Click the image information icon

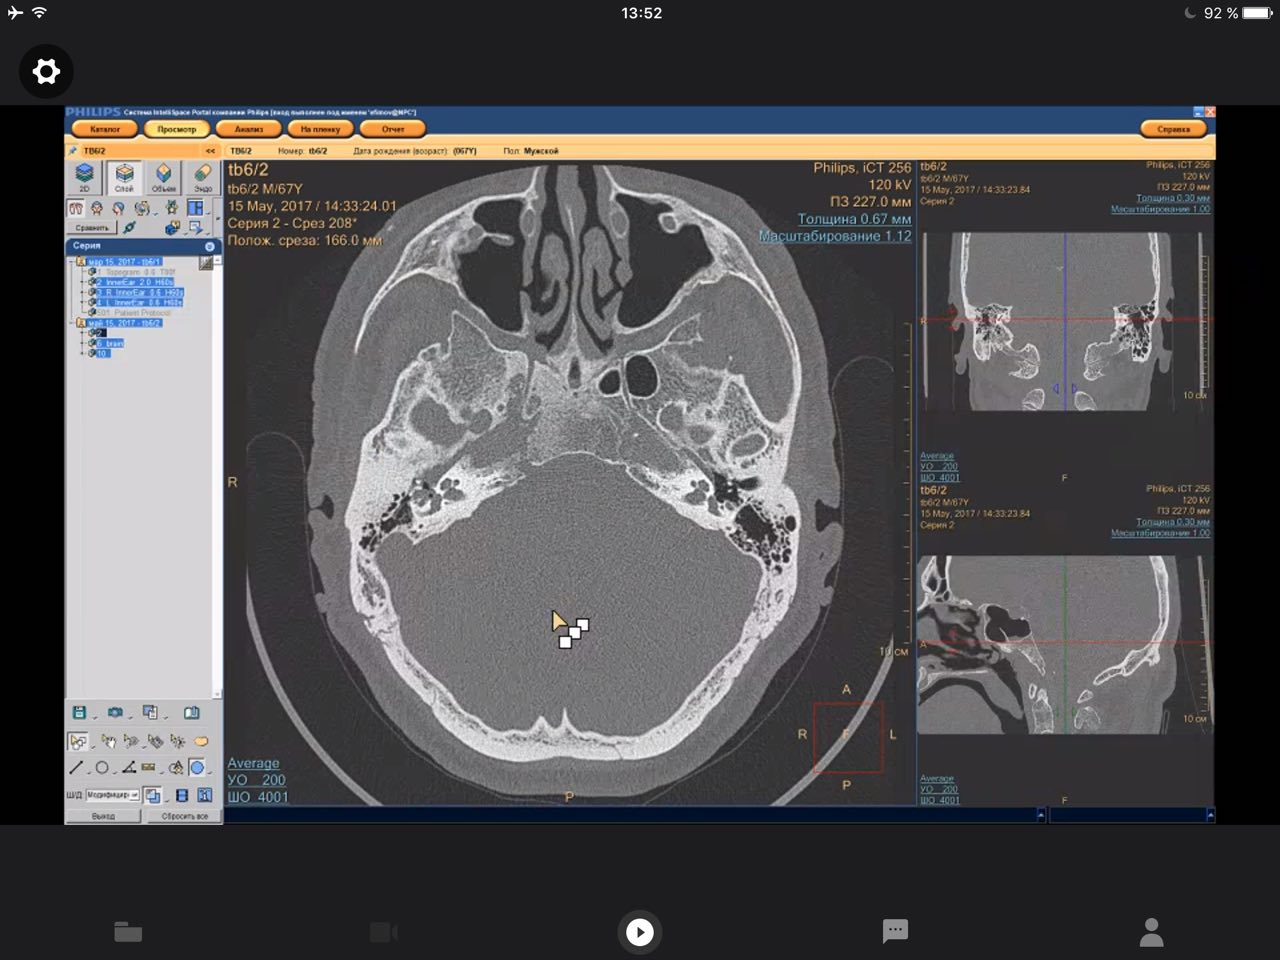coord(204,795)
